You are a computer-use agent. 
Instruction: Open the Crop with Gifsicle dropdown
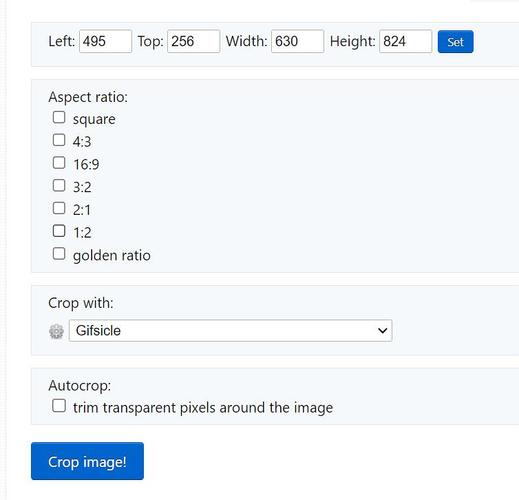230,330
